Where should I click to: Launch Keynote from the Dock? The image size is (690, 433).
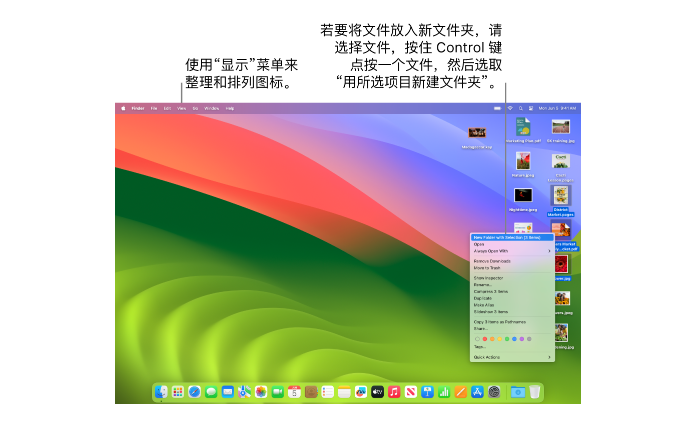[427, 392]
